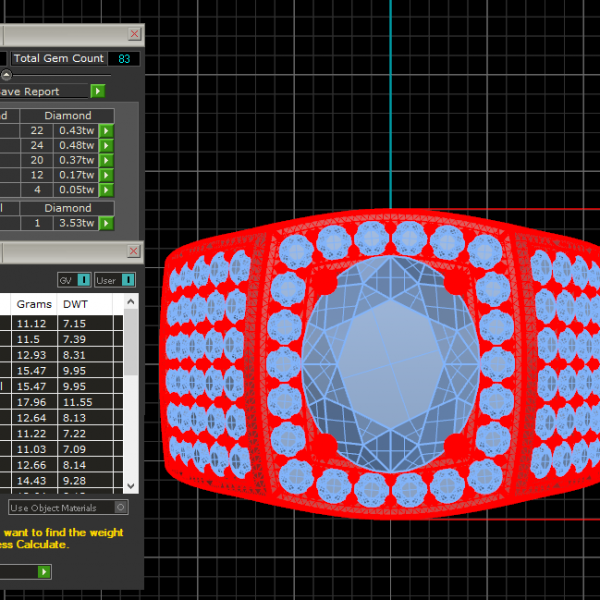
Task: Click green arrow for 3.53tw diamond row
Action: pos(106,223)
